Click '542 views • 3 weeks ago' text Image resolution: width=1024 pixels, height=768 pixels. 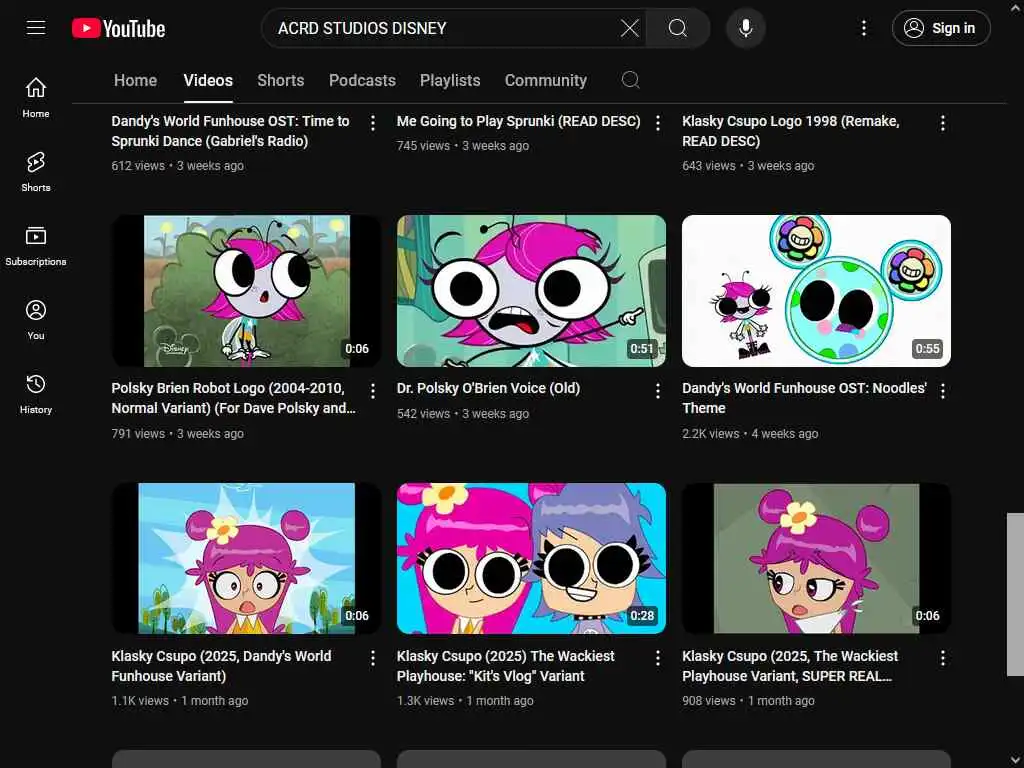(463, 413)
